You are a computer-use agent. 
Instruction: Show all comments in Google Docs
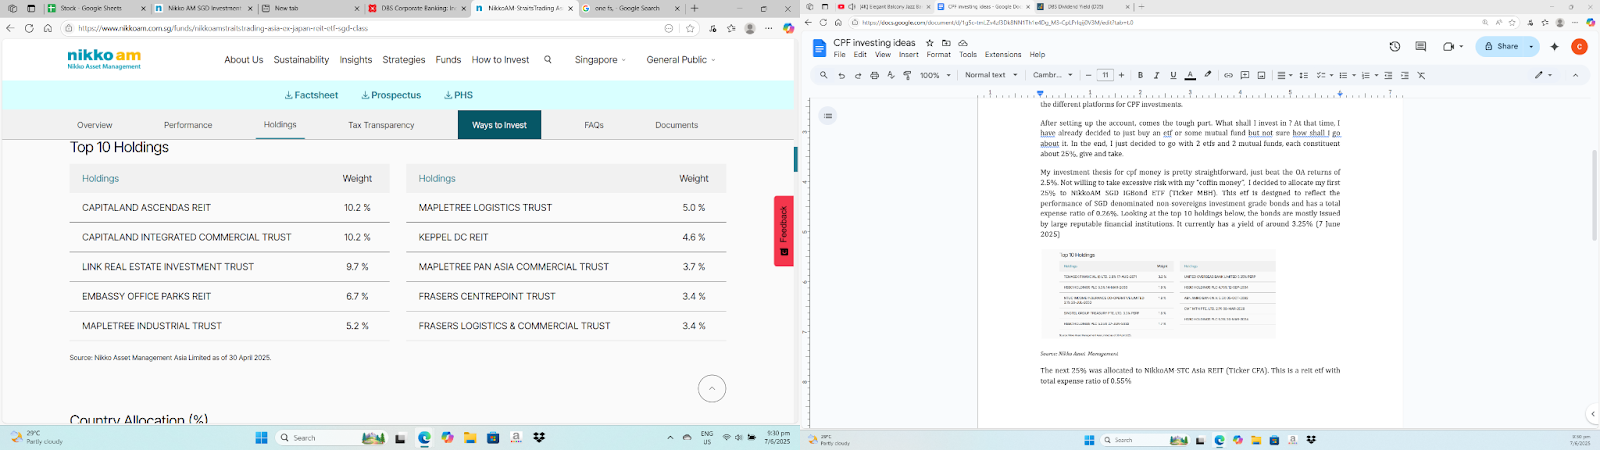tap(1420, 46)
